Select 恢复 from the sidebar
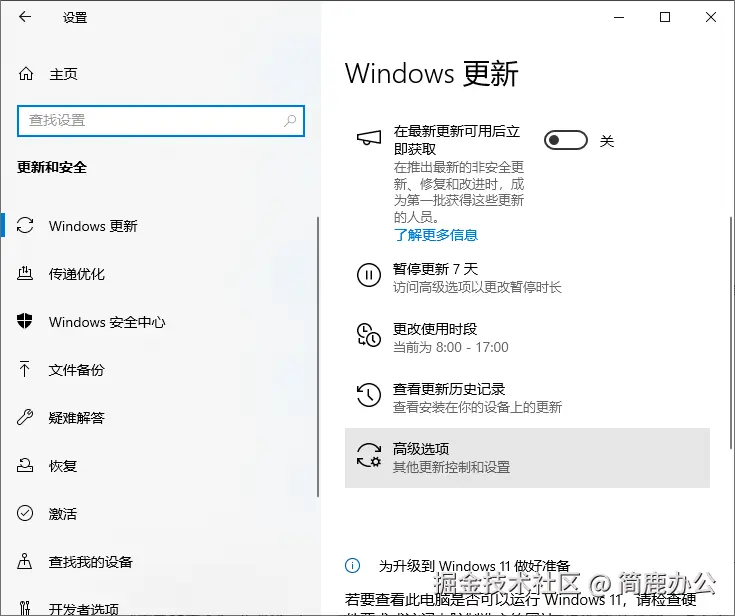The image size is (735, 616). pyautogui.click(x=159, y=466)
